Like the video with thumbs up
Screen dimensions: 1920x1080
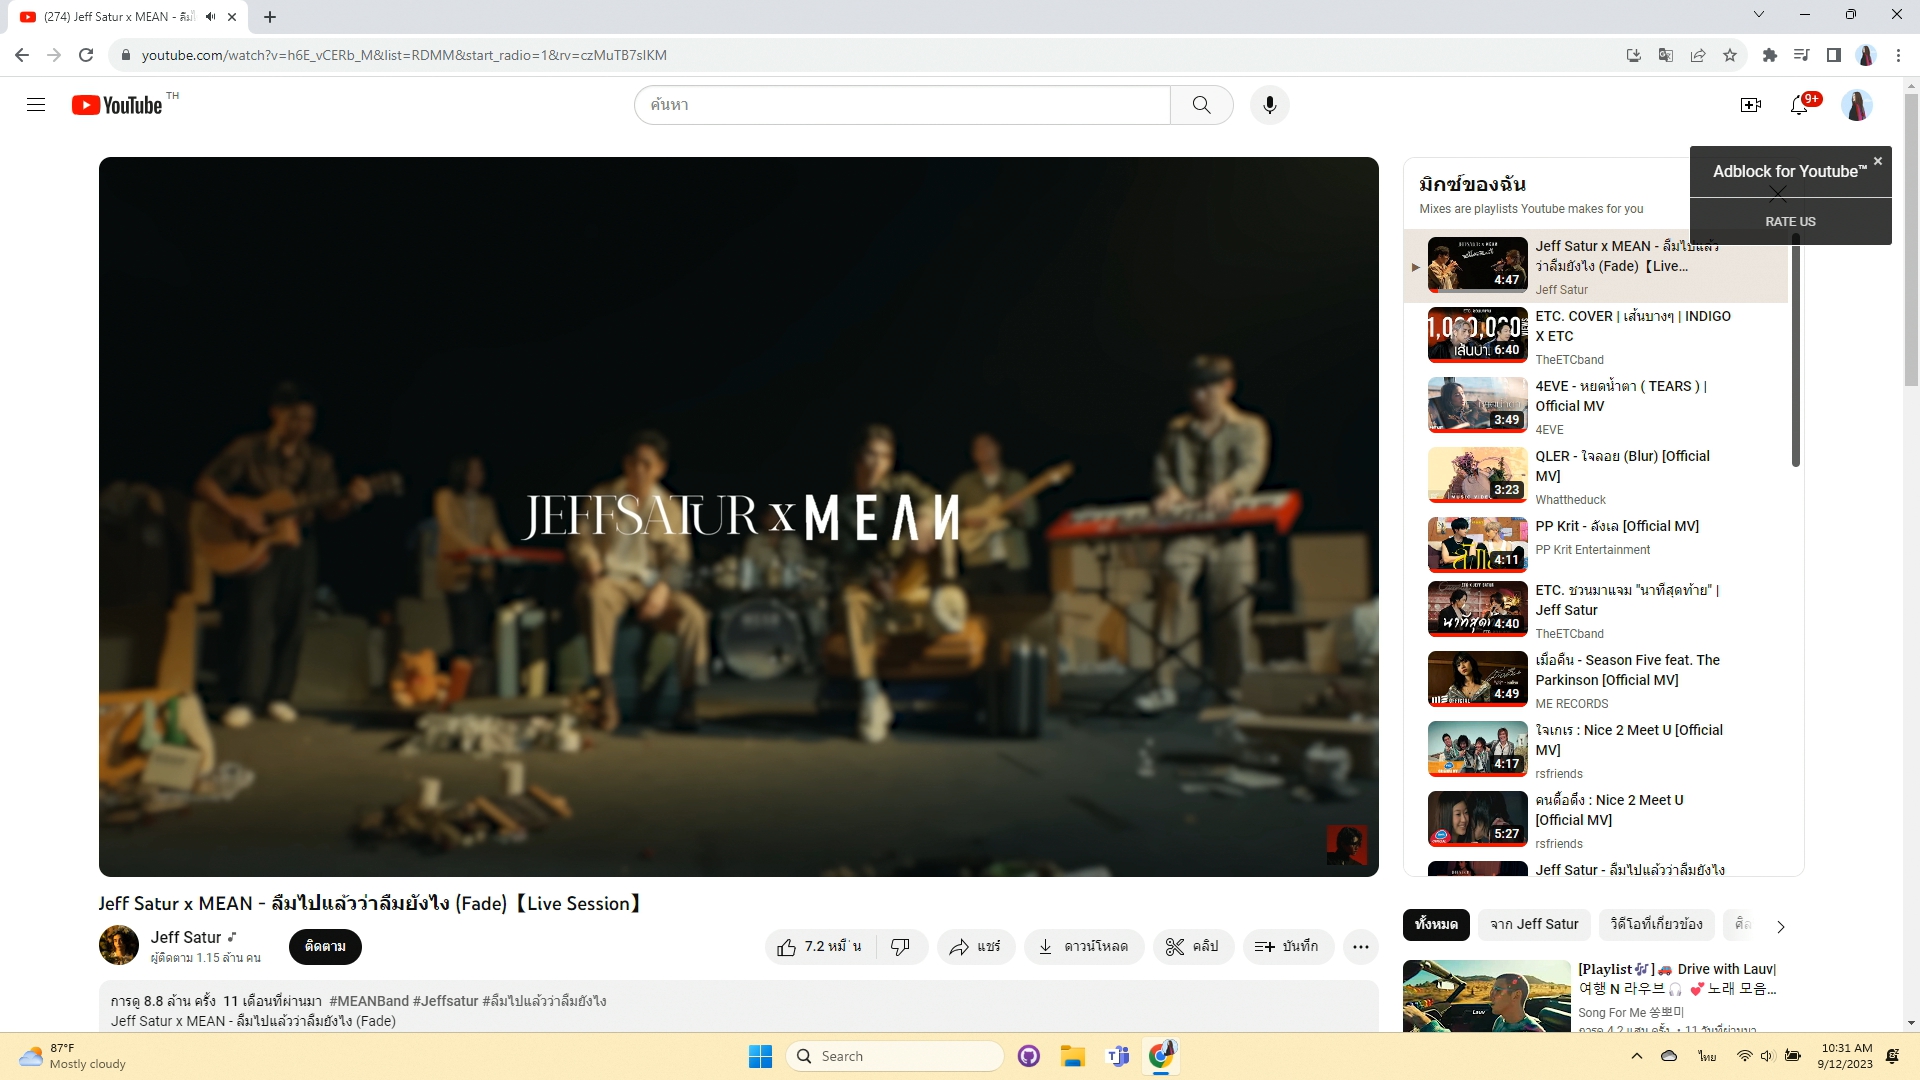[820, 947]
